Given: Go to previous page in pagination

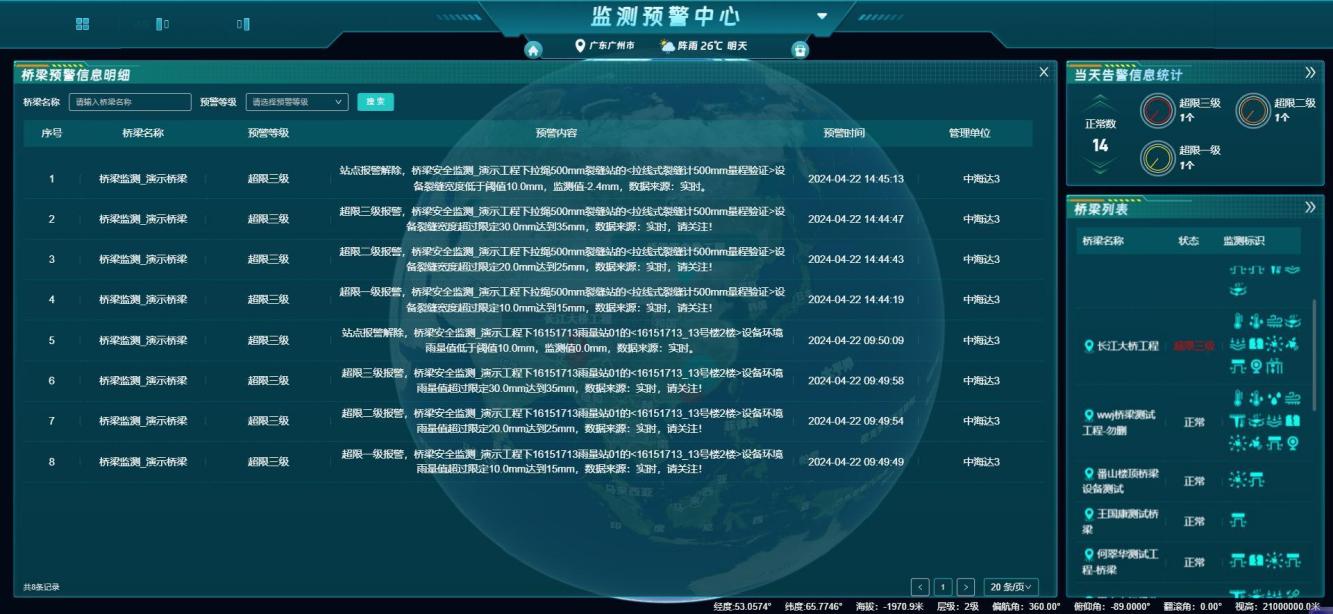Looking at the screenshot, I should coord(920,587).
